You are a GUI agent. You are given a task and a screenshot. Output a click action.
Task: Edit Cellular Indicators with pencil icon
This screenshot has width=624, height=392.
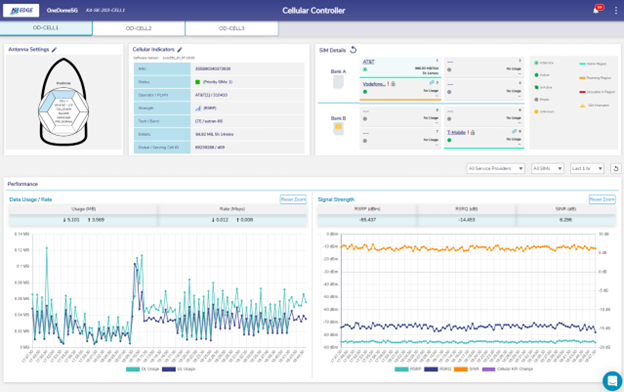click(x=180, y=50)
